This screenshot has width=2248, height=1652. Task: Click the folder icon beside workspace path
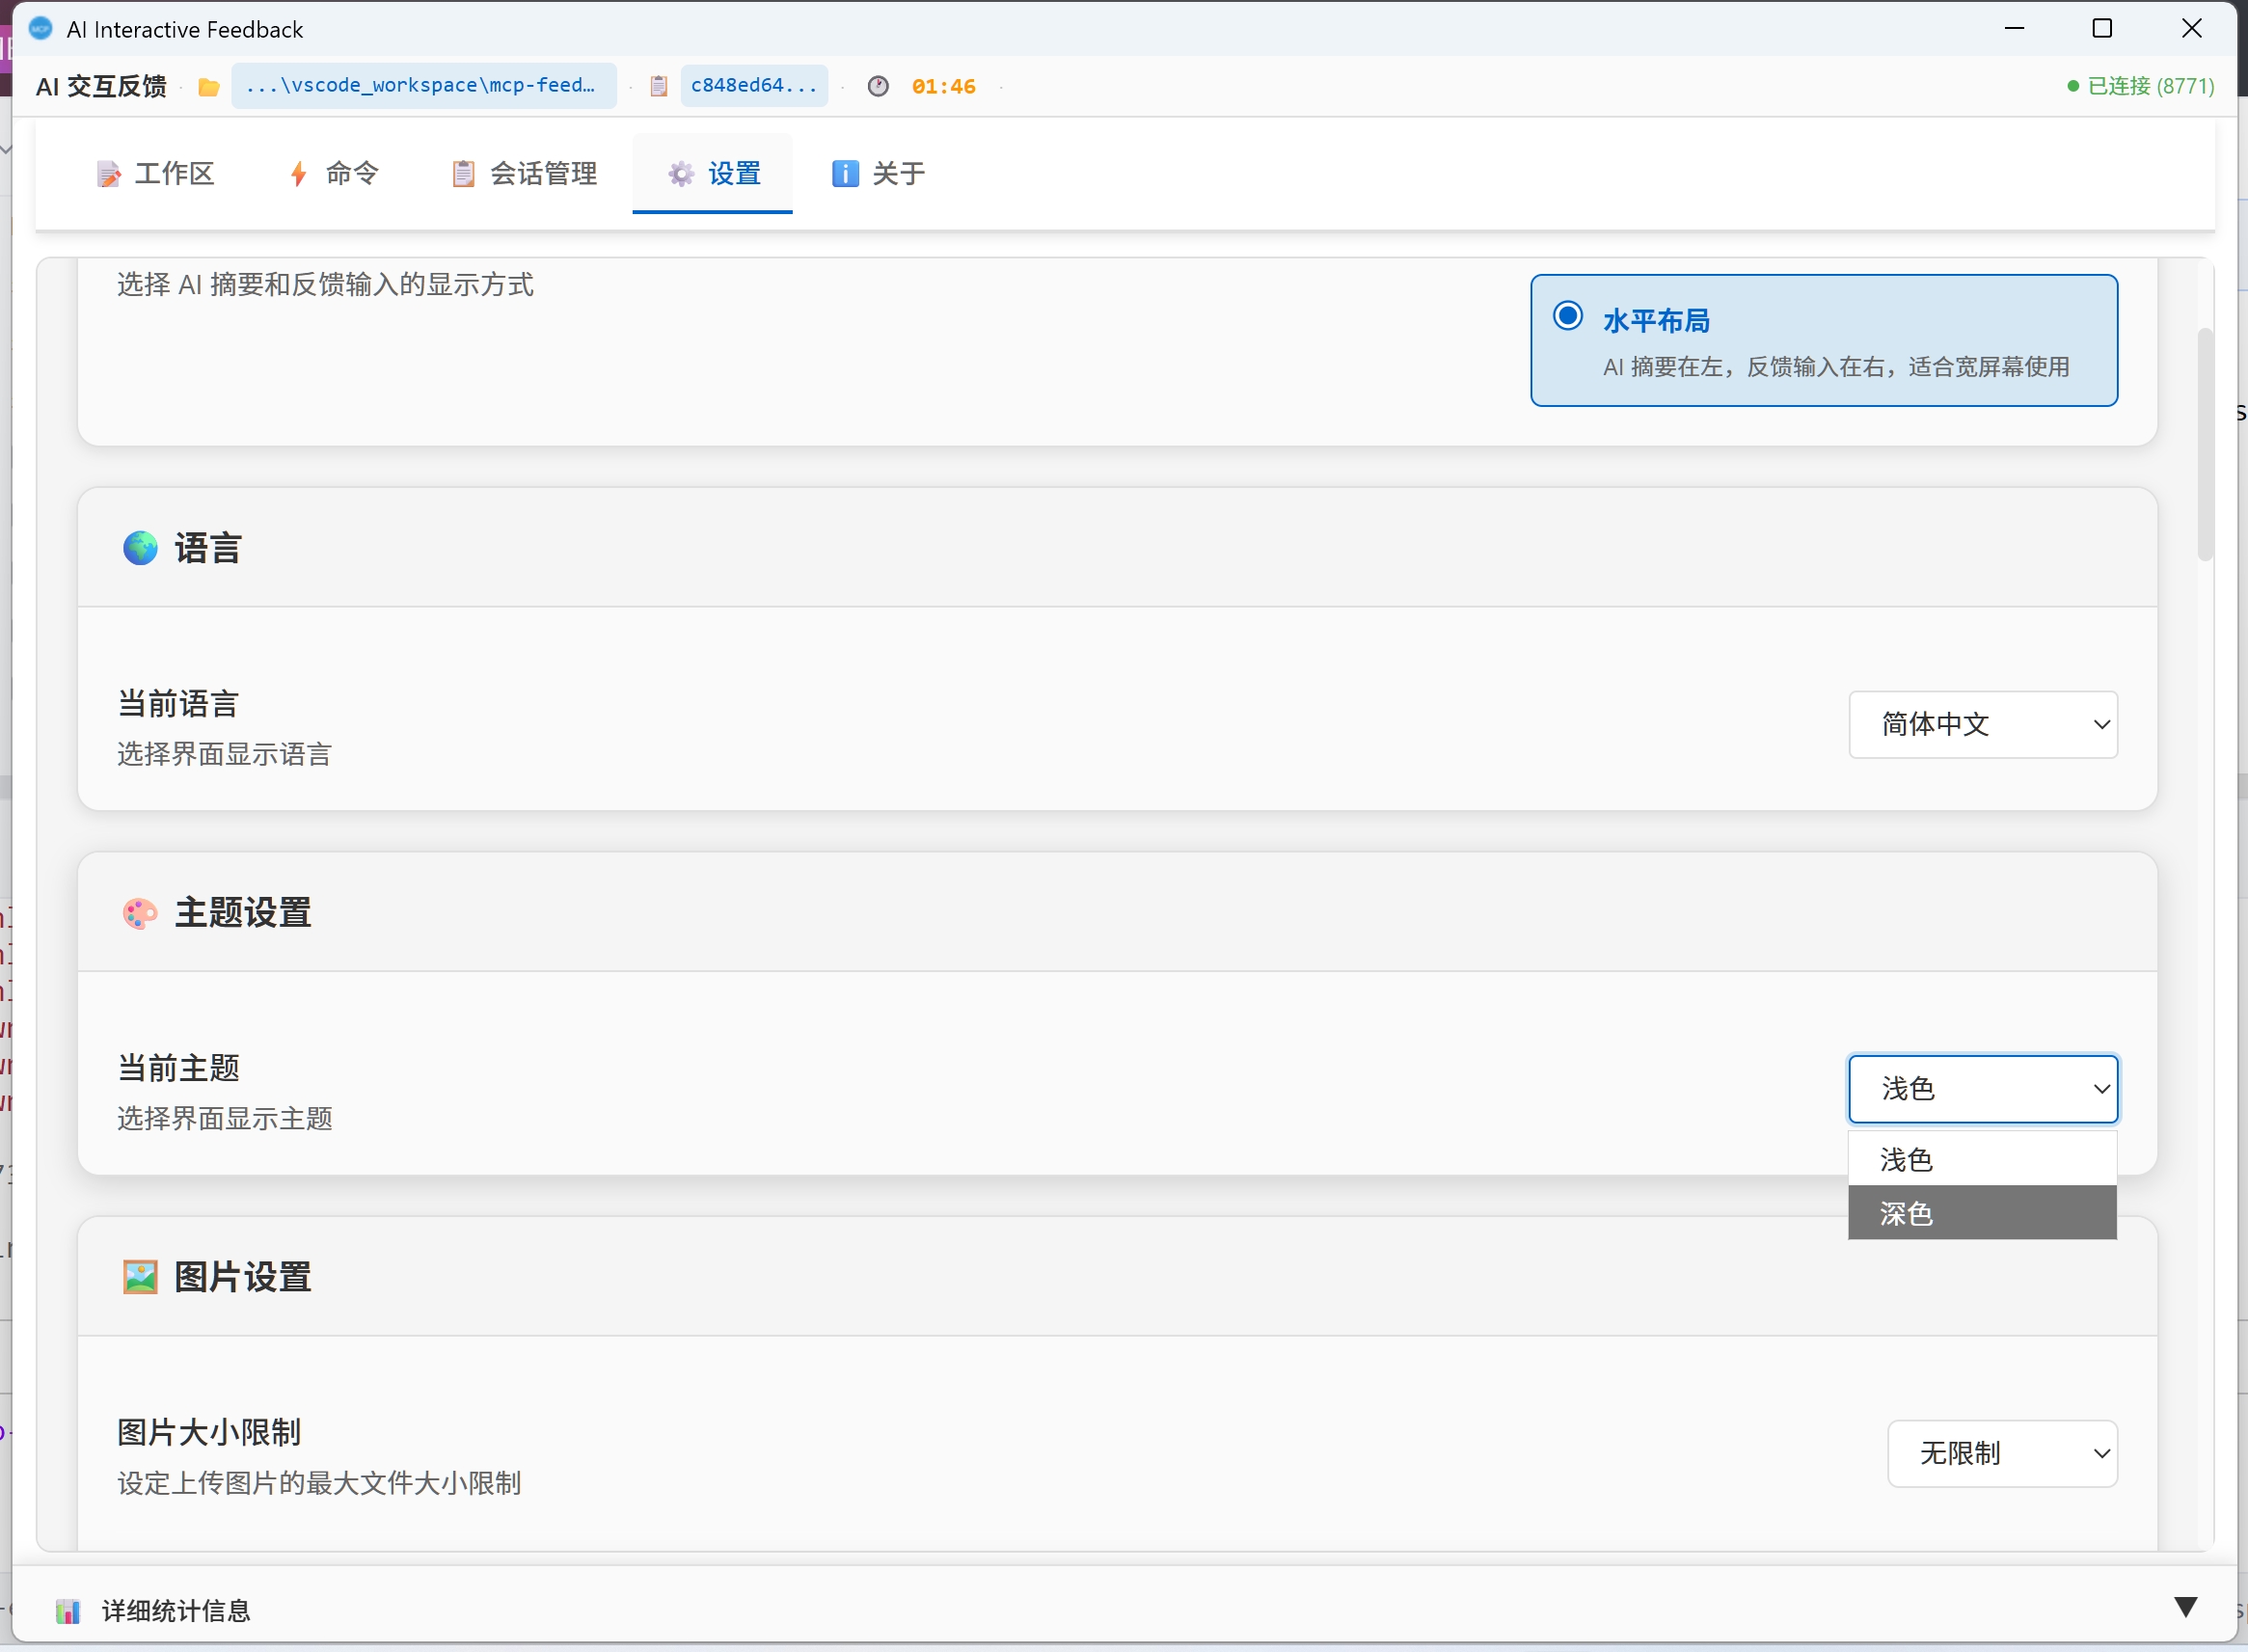209,87
